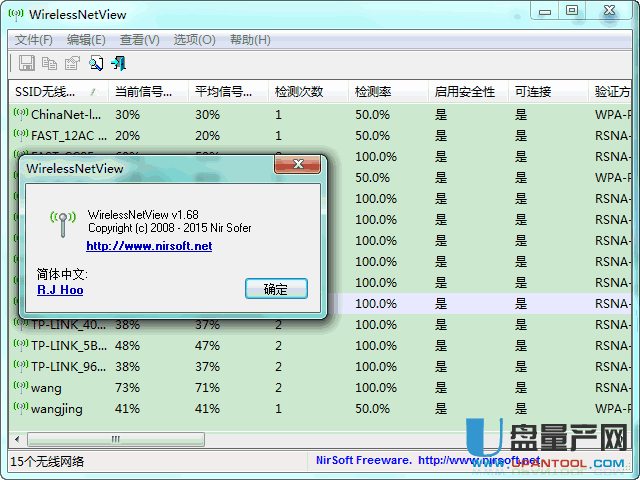
Task: Sort by 检测率 column header
Action: [x=388, y=91]
